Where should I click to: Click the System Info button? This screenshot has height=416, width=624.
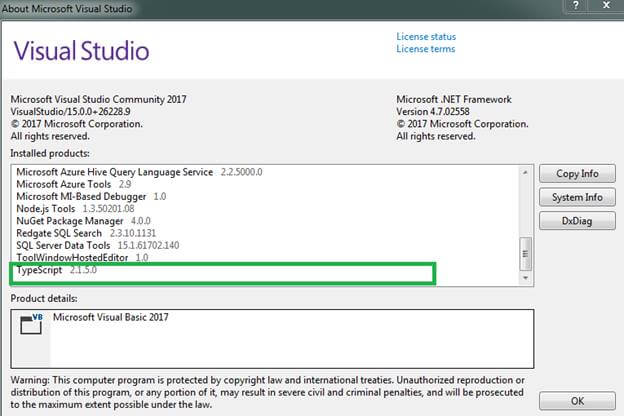[577, 197]
